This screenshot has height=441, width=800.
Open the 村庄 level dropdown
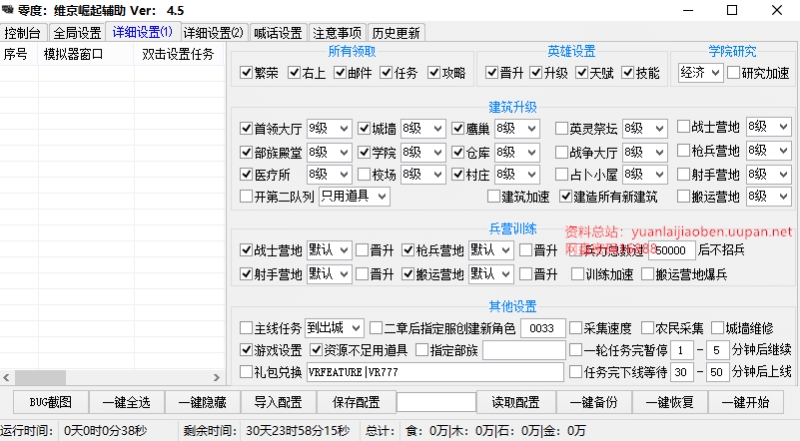(517, 175)
